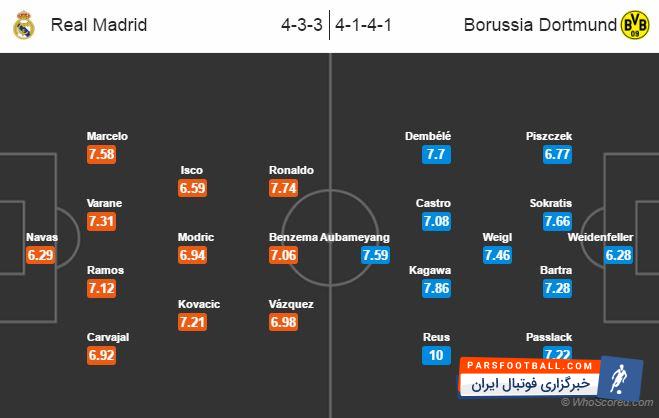Click Marcelo's 7.58 rating badge

tap(101, 154)
